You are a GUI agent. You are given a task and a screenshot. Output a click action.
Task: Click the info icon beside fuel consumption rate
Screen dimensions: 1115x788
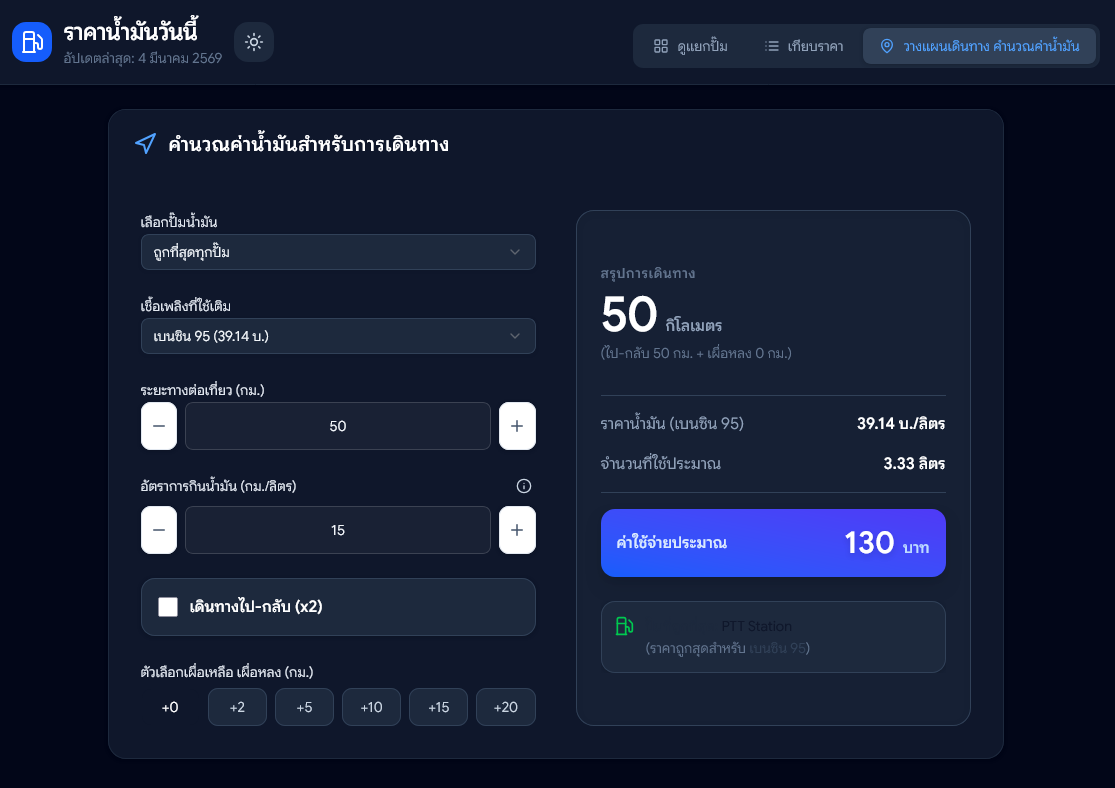pos(523,486)
